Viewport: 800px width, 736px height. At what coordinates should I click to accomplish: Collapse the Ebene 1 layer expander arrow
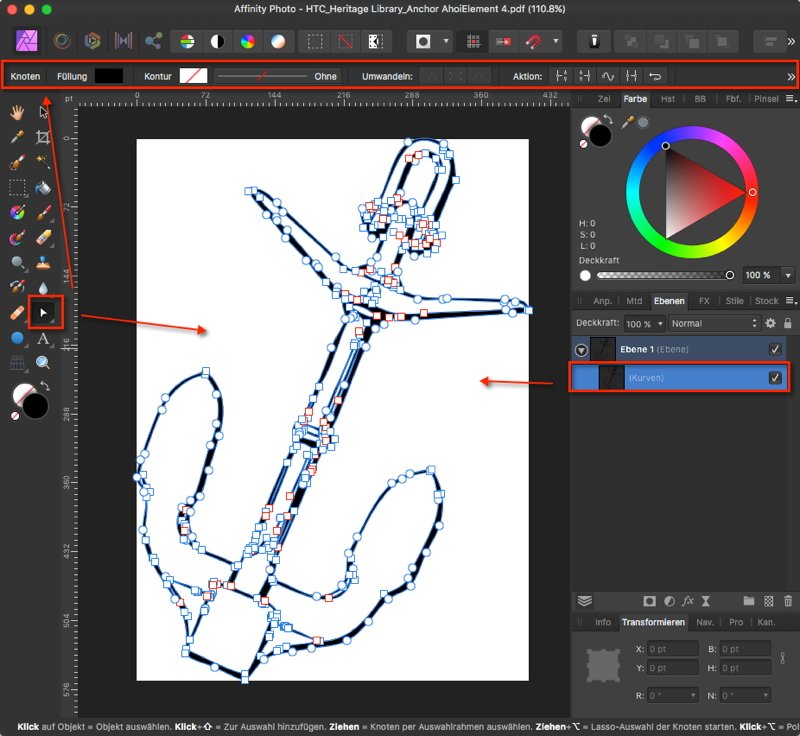pos(581,349)
